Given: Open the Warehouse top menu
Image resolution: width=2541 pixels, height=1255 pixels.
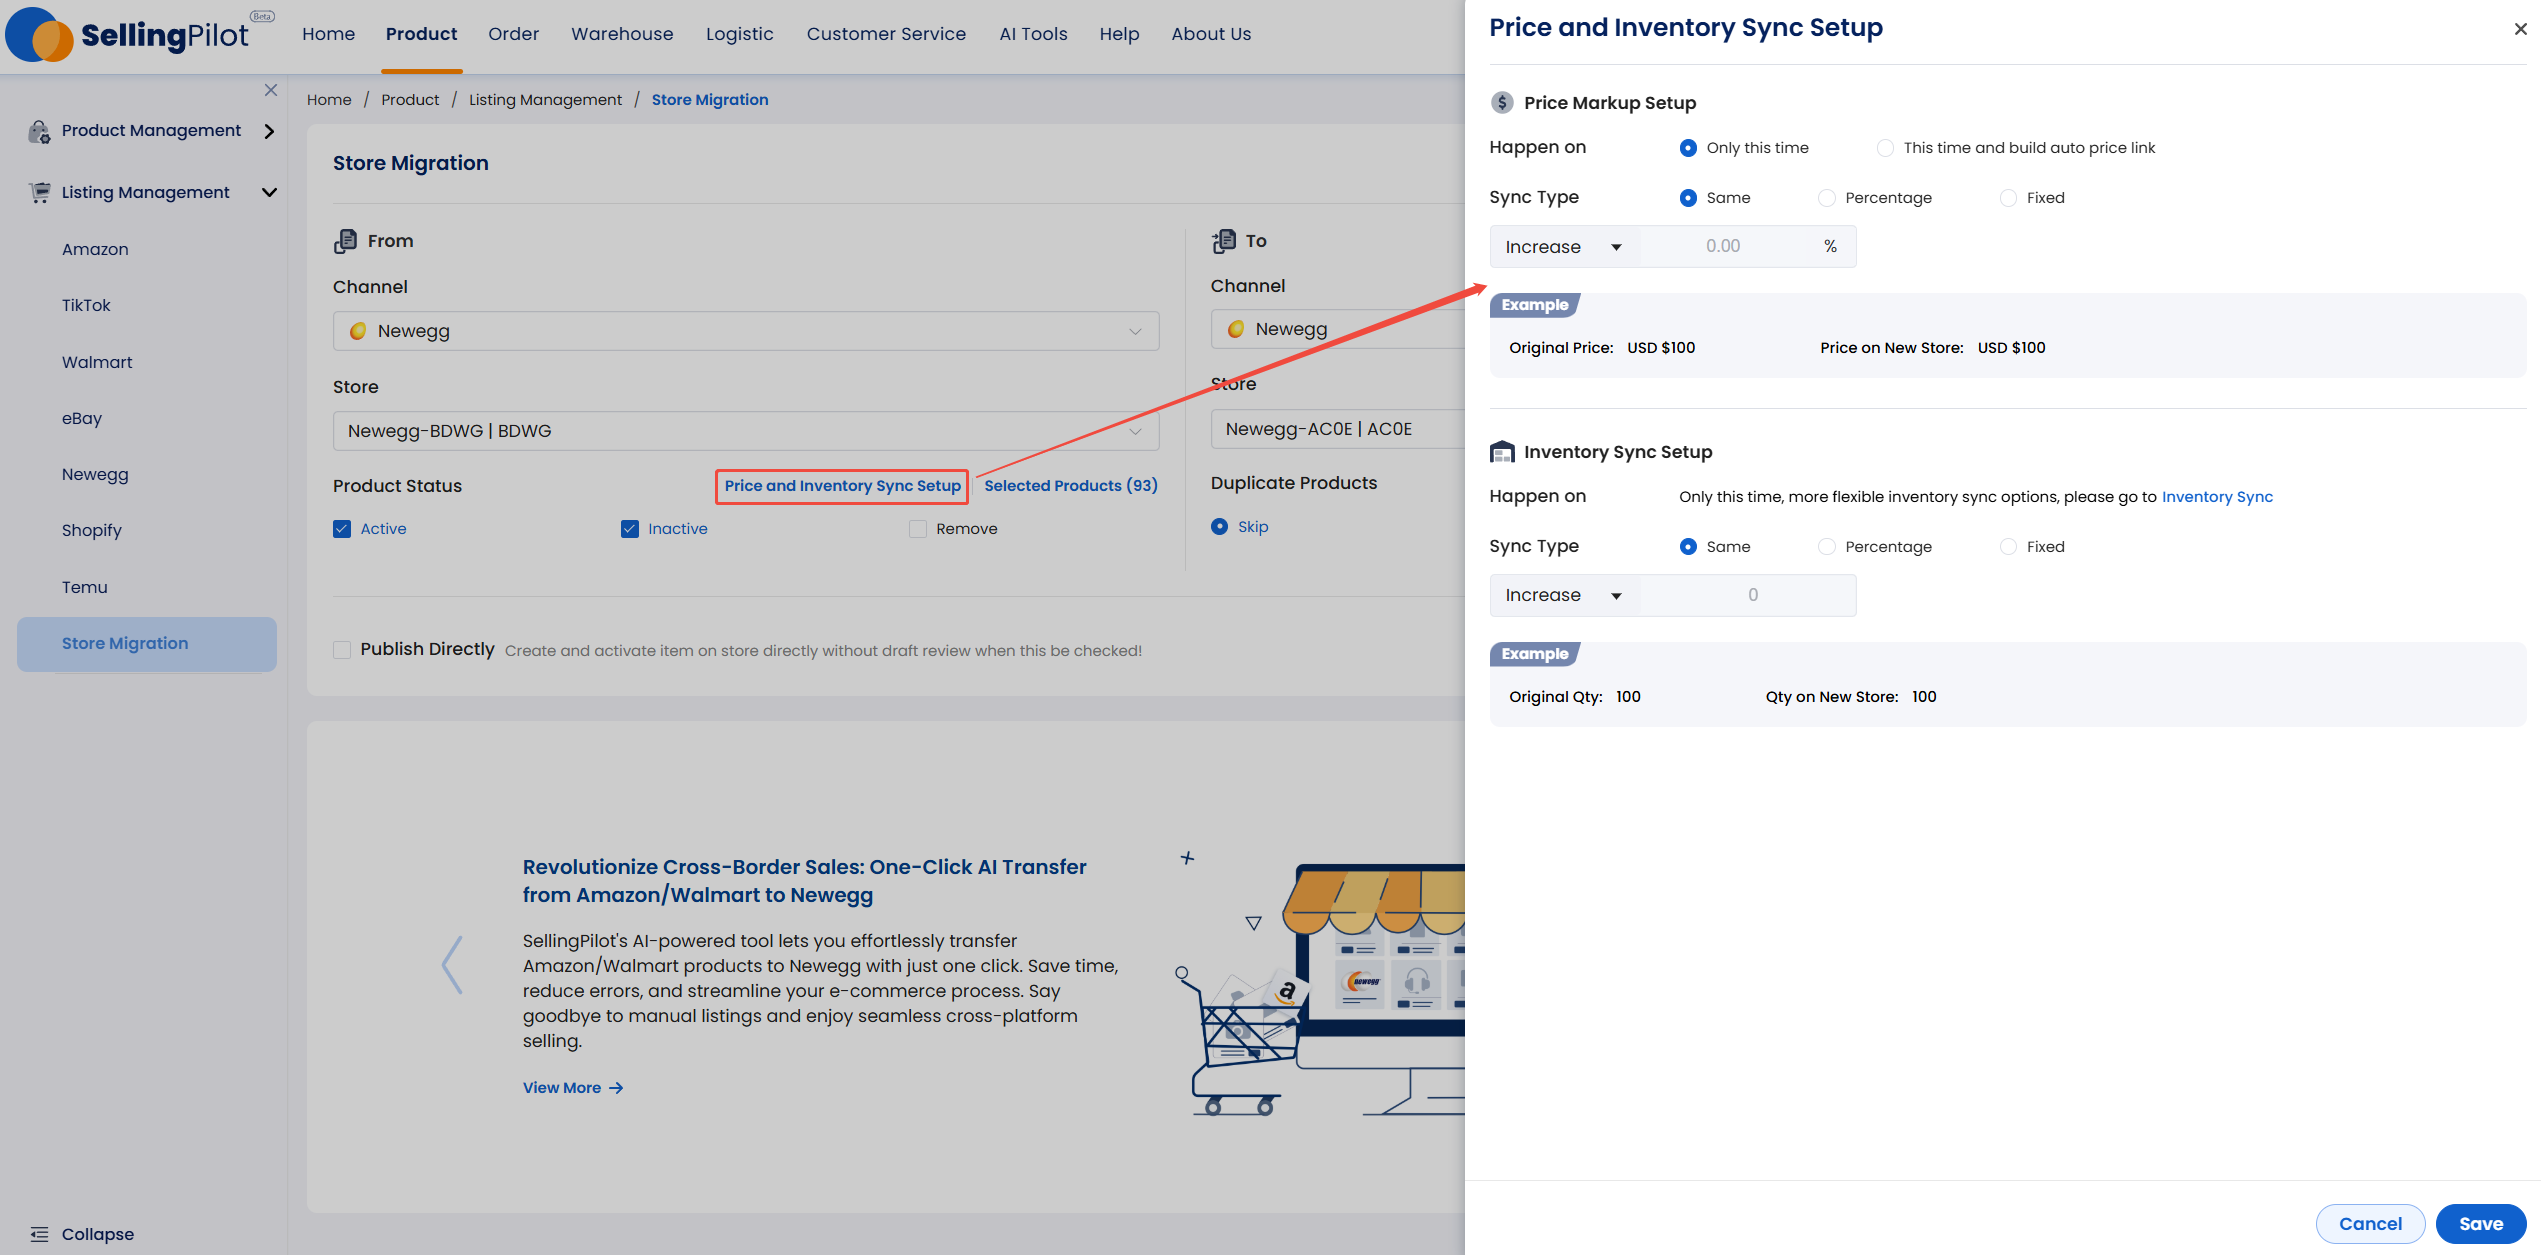Looking at the screenshot, I should [622, 34].
